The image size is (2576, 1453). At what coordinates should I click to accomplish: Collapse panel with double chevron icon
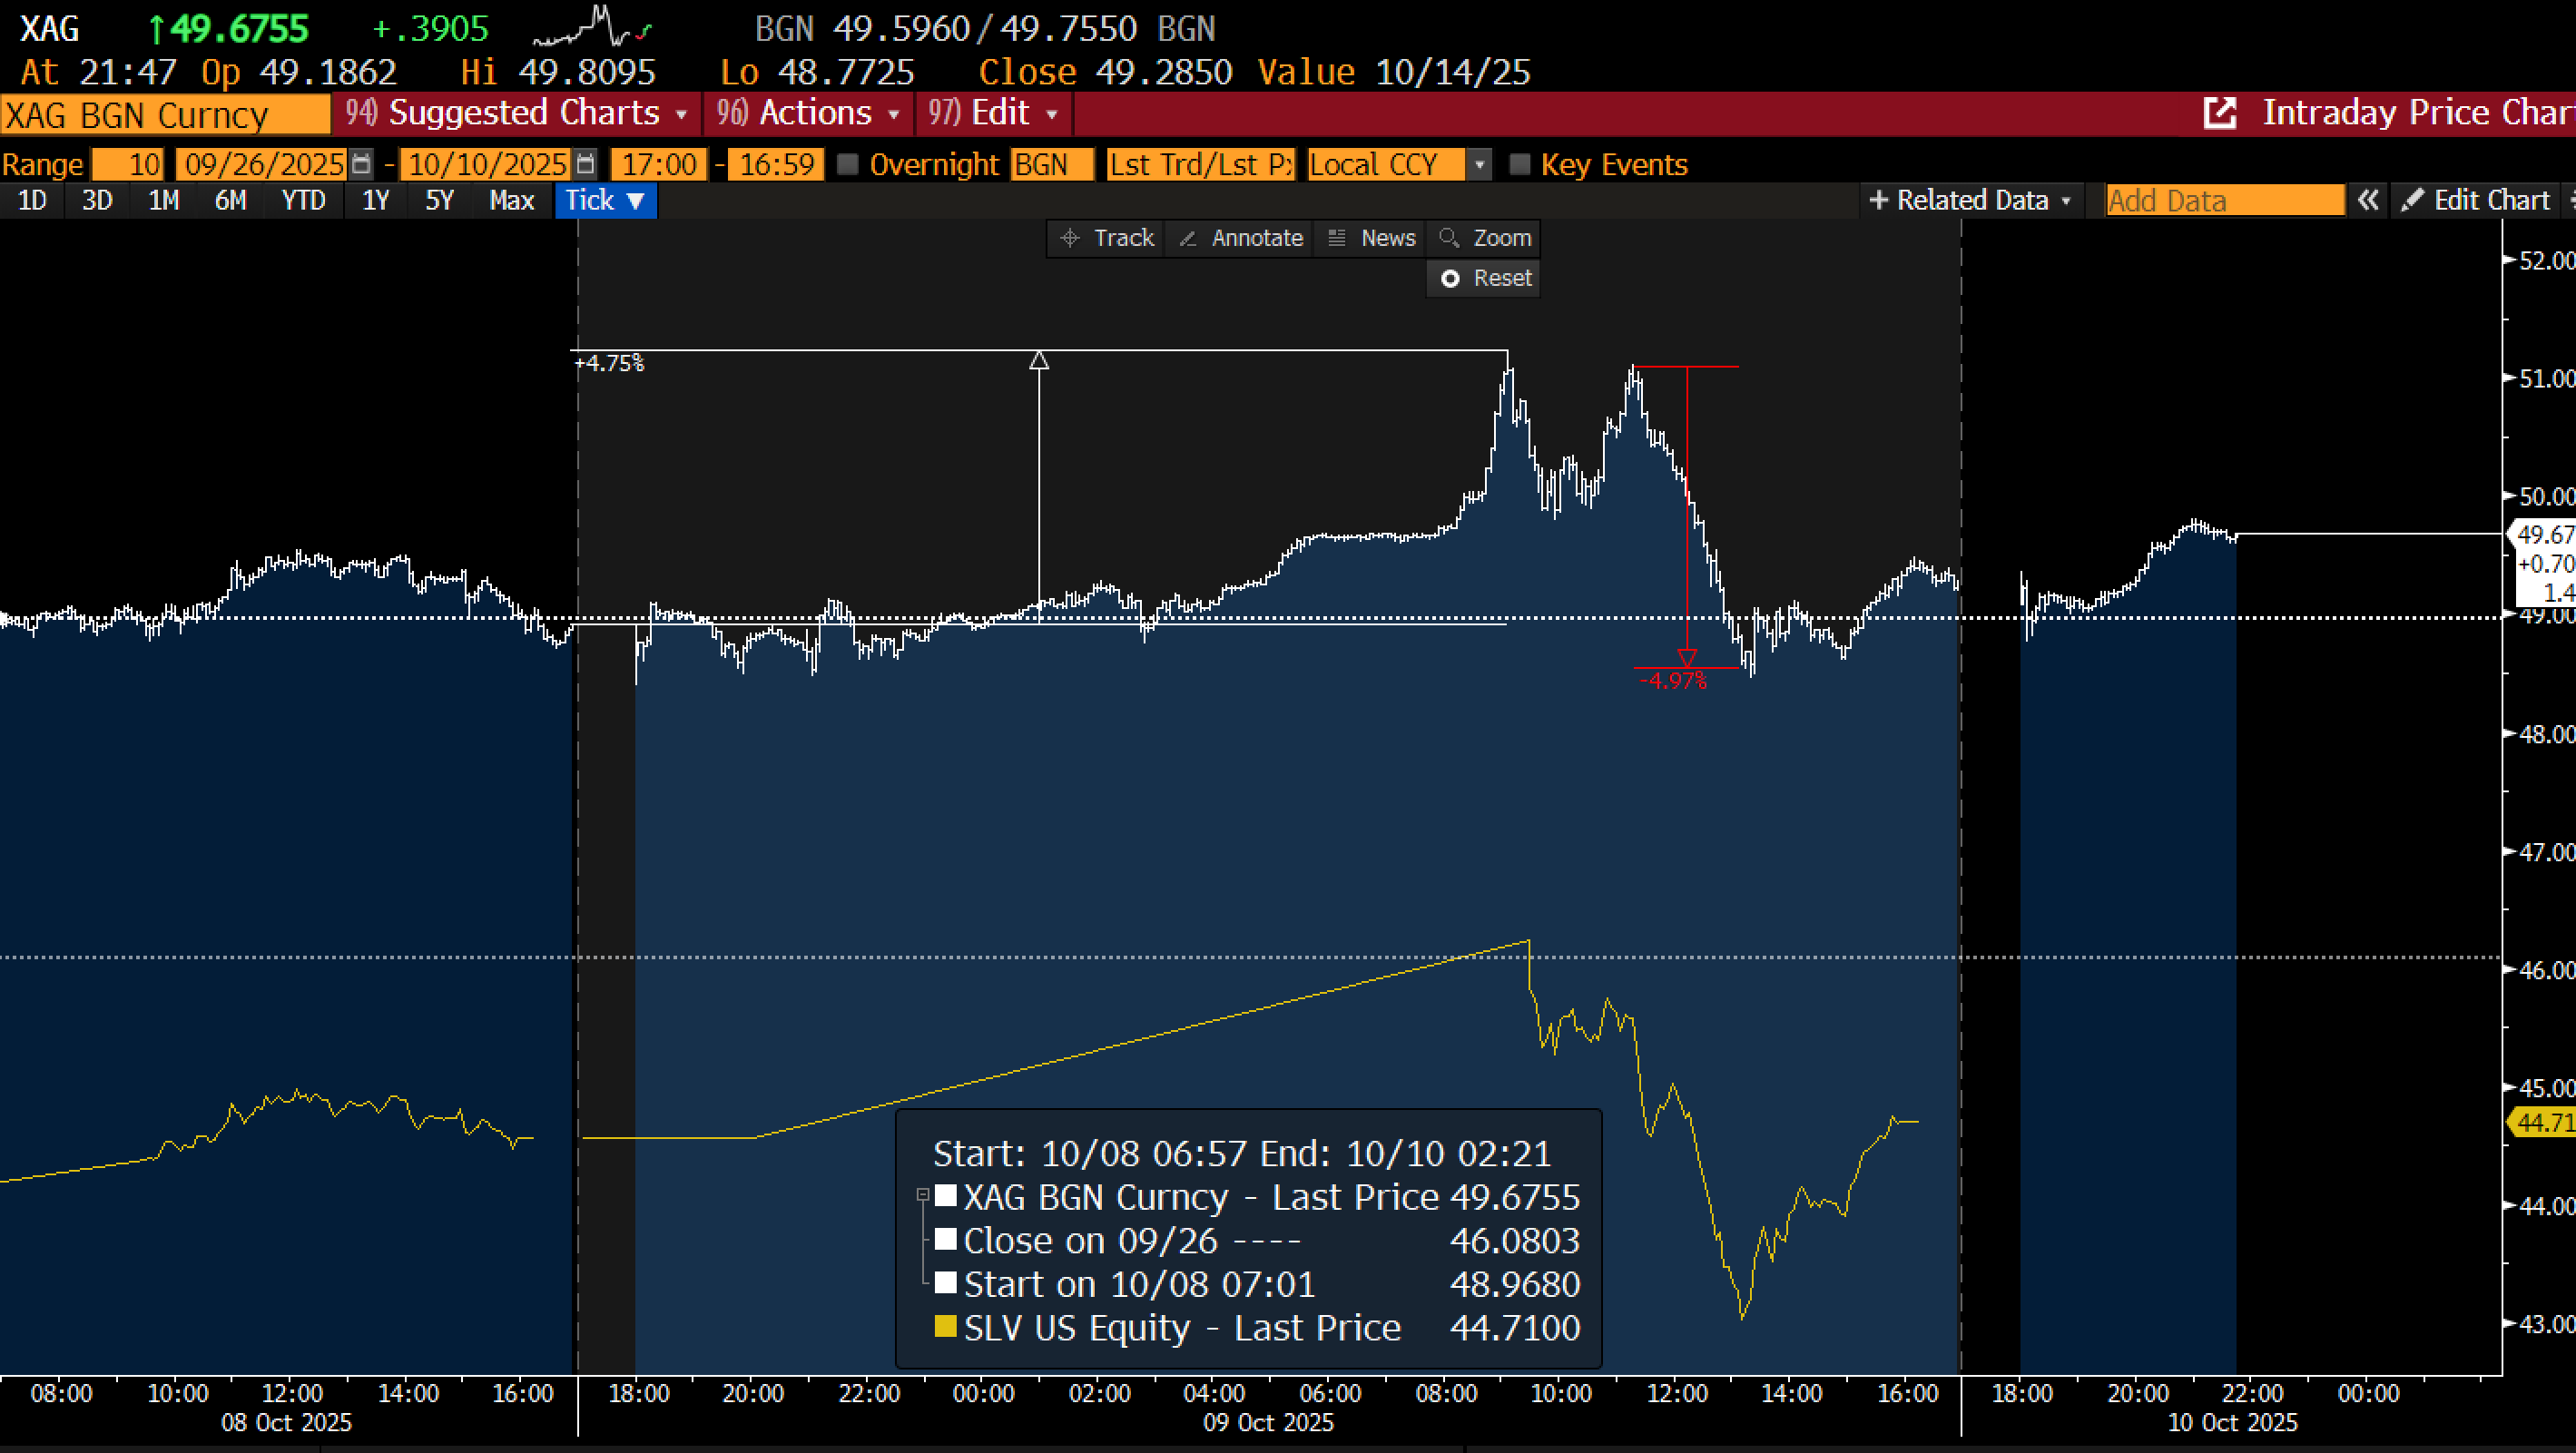(2367, 200)
